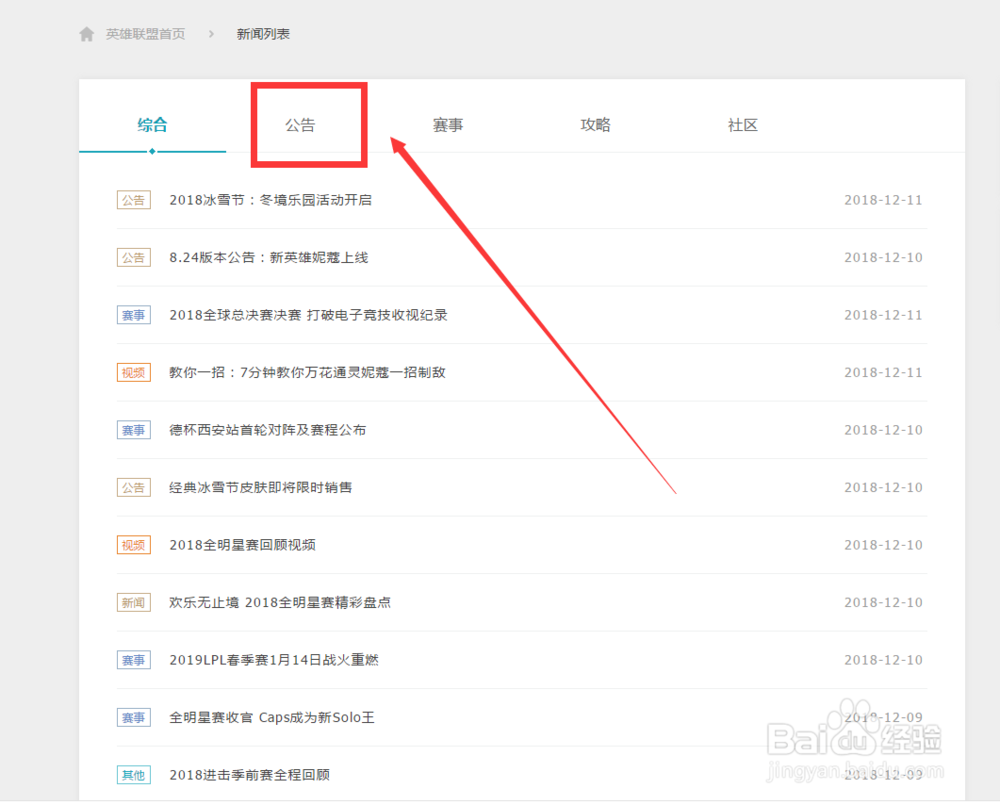Click the 视频 badge beside 教你一招 article
Viewport: 1000px width, 805px height.
pyautogui.click(x=133, y=372)
